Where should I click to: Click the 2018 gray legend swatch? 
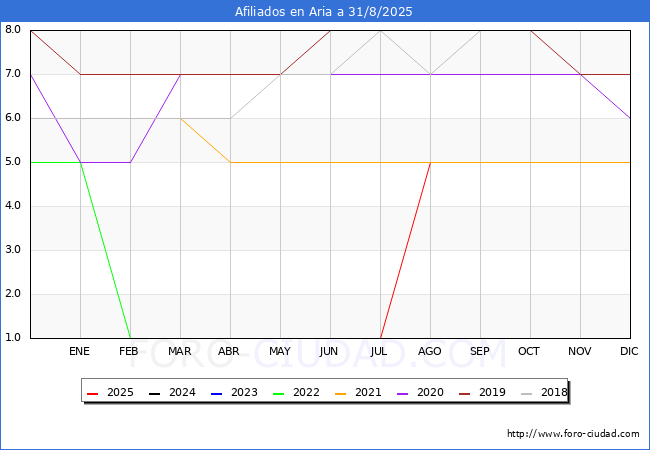(526, 393)
